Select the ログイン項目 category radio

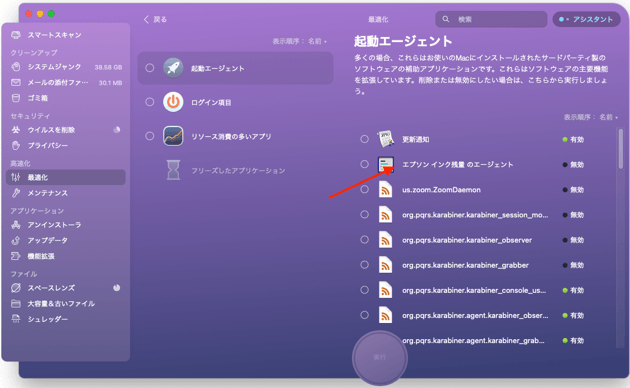(x=149, y=102)
